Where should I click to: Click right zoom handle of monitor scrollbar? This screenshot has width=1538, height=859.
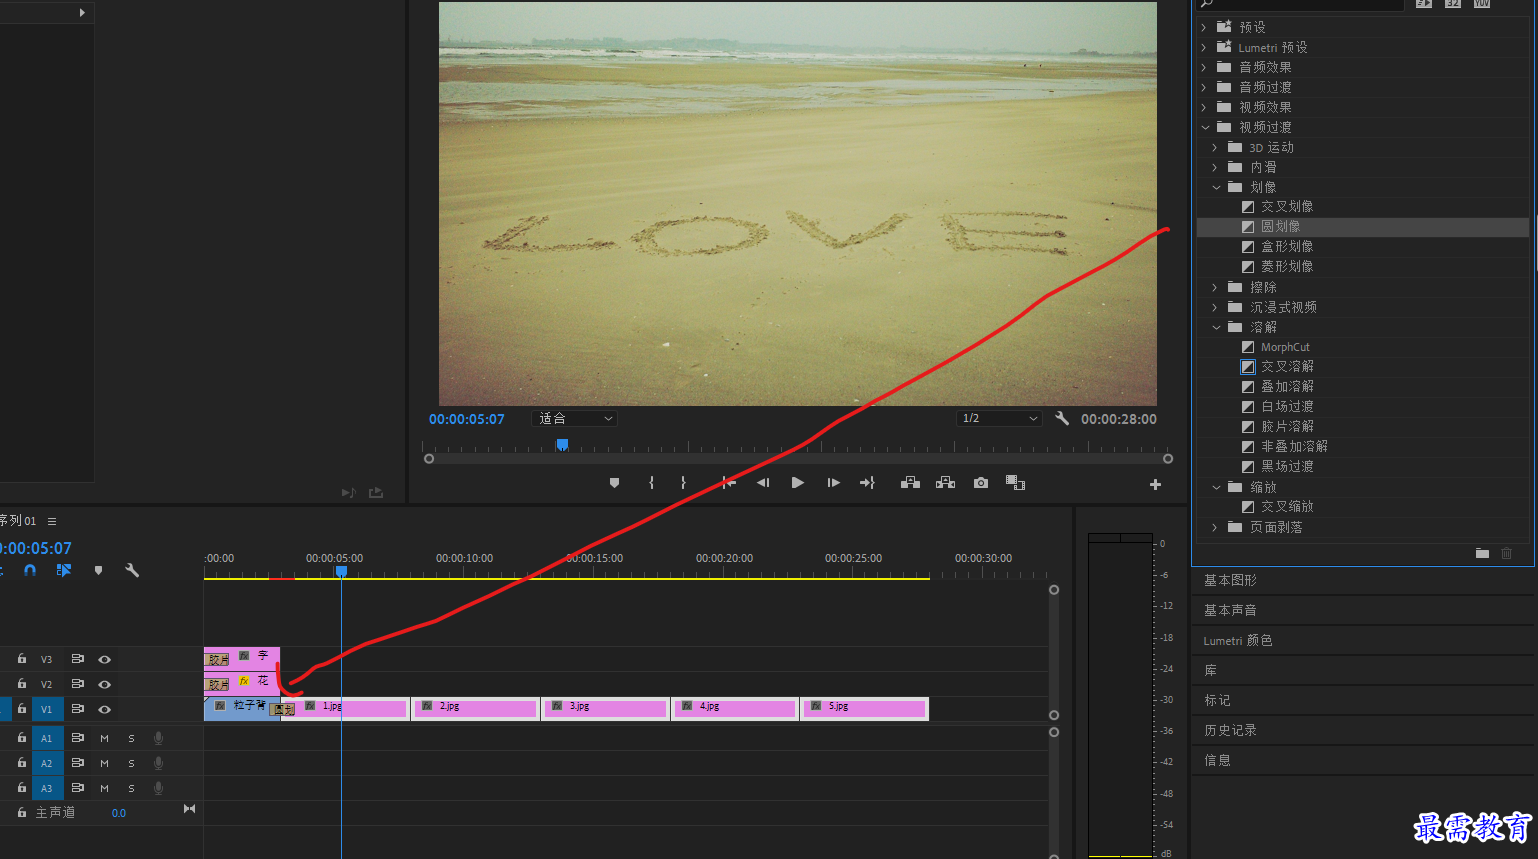coord(1167,459)
